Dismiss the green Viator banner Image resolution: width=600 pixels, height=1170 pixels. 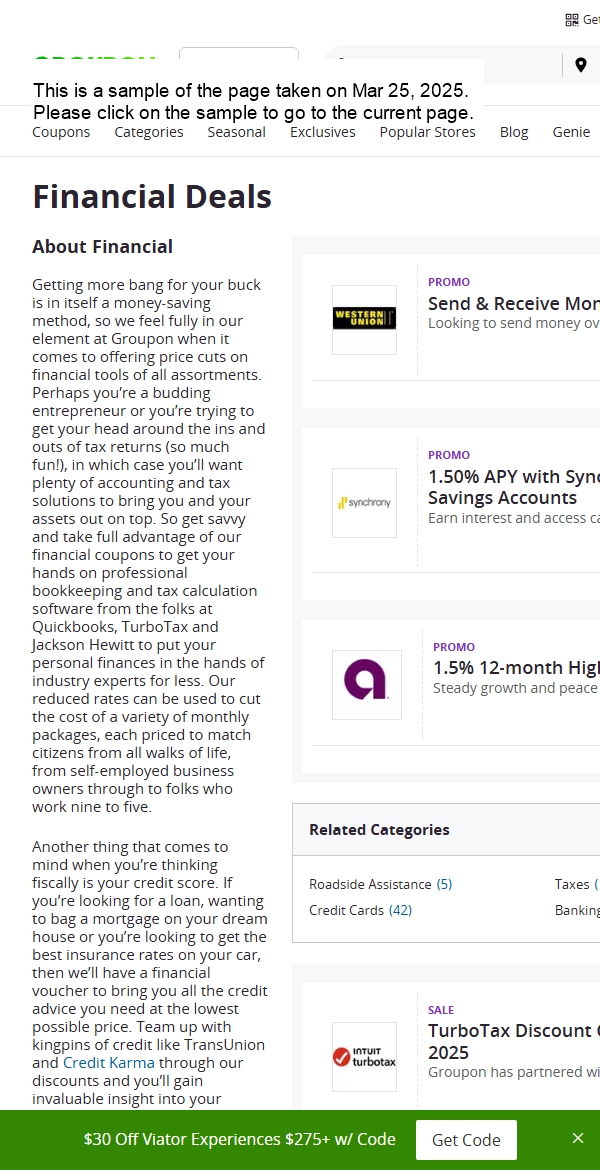pos(578,1138)
